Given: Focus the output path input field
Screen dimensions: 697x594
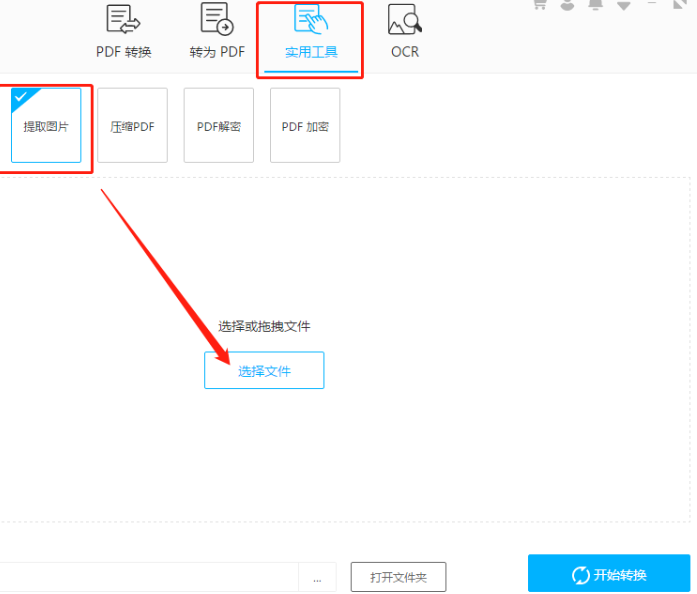Looking at the screenshot, I should 149,577.
